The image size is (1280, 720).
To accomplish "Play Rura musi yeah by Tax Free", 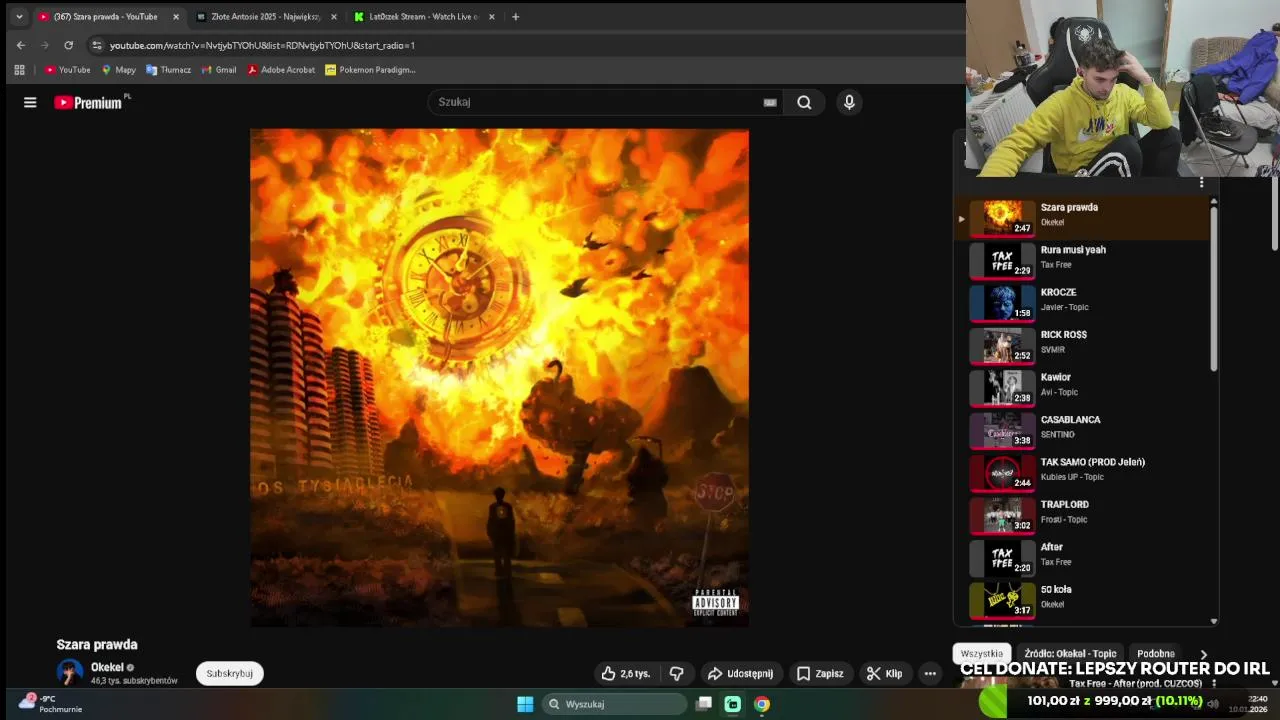I will click(1084, 260).
